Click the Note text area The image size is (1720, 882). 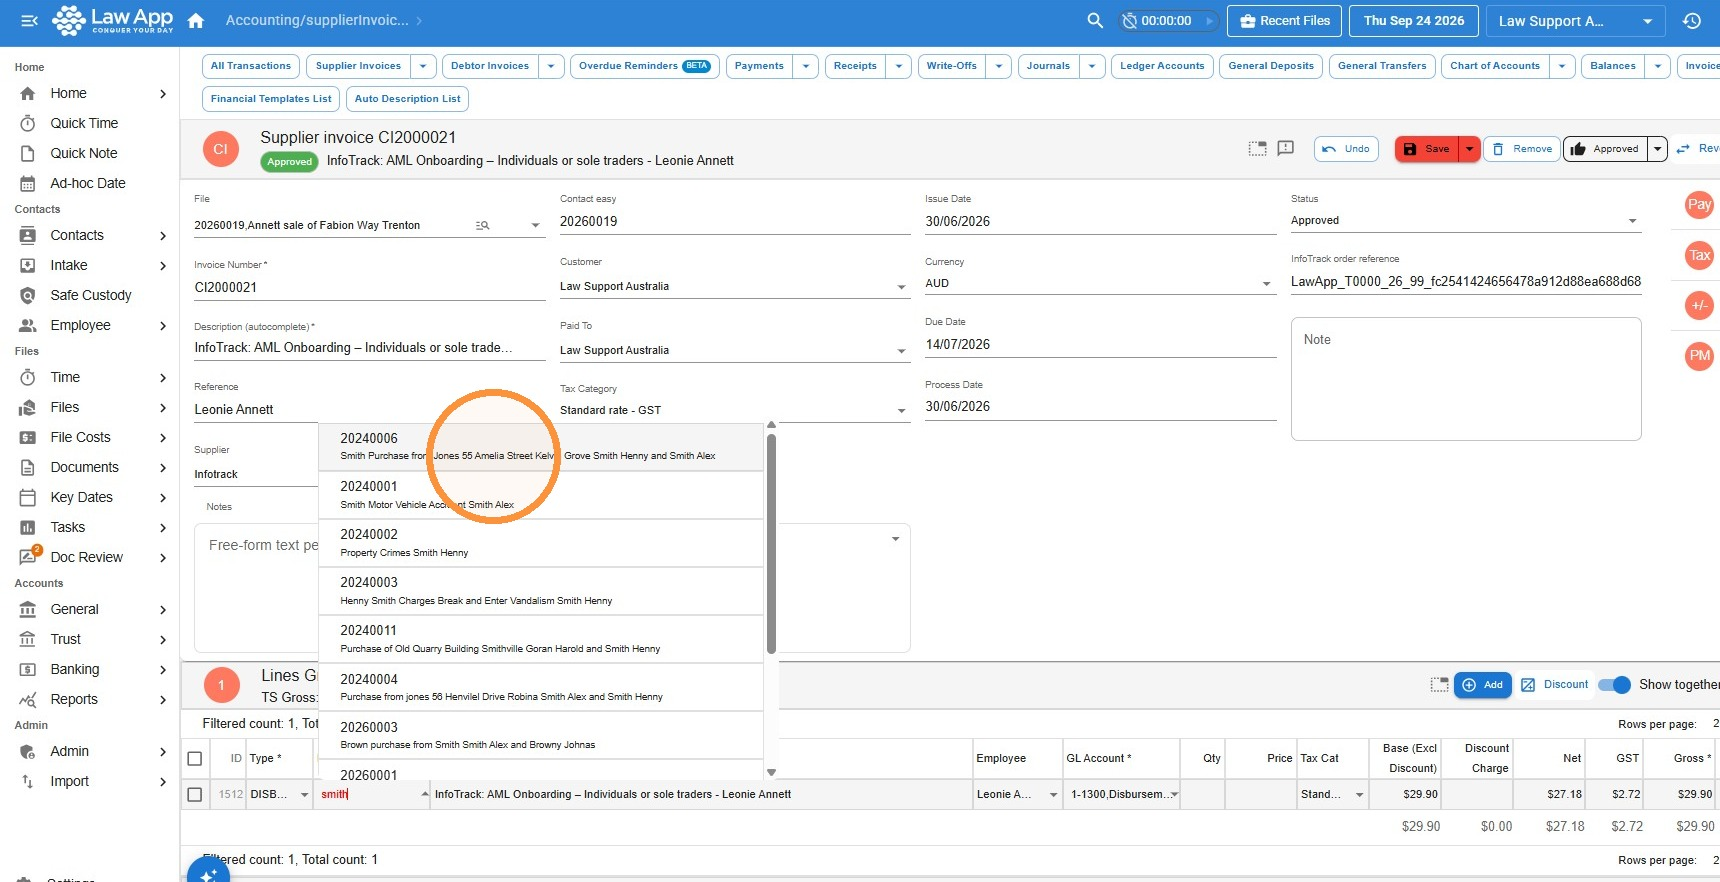coord(1466,379)
